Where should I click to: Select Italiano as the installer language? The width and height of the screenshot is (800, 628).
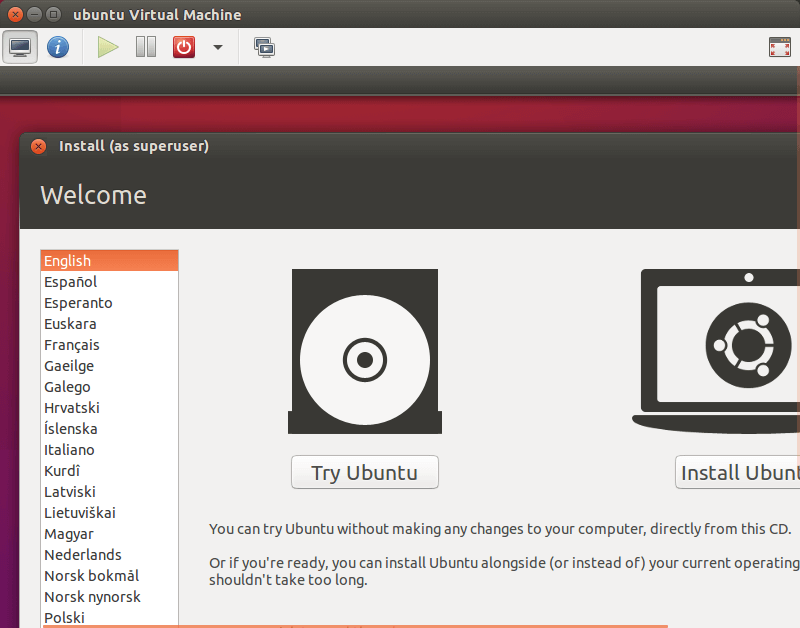pyautogui.click(x=69, y=450)
